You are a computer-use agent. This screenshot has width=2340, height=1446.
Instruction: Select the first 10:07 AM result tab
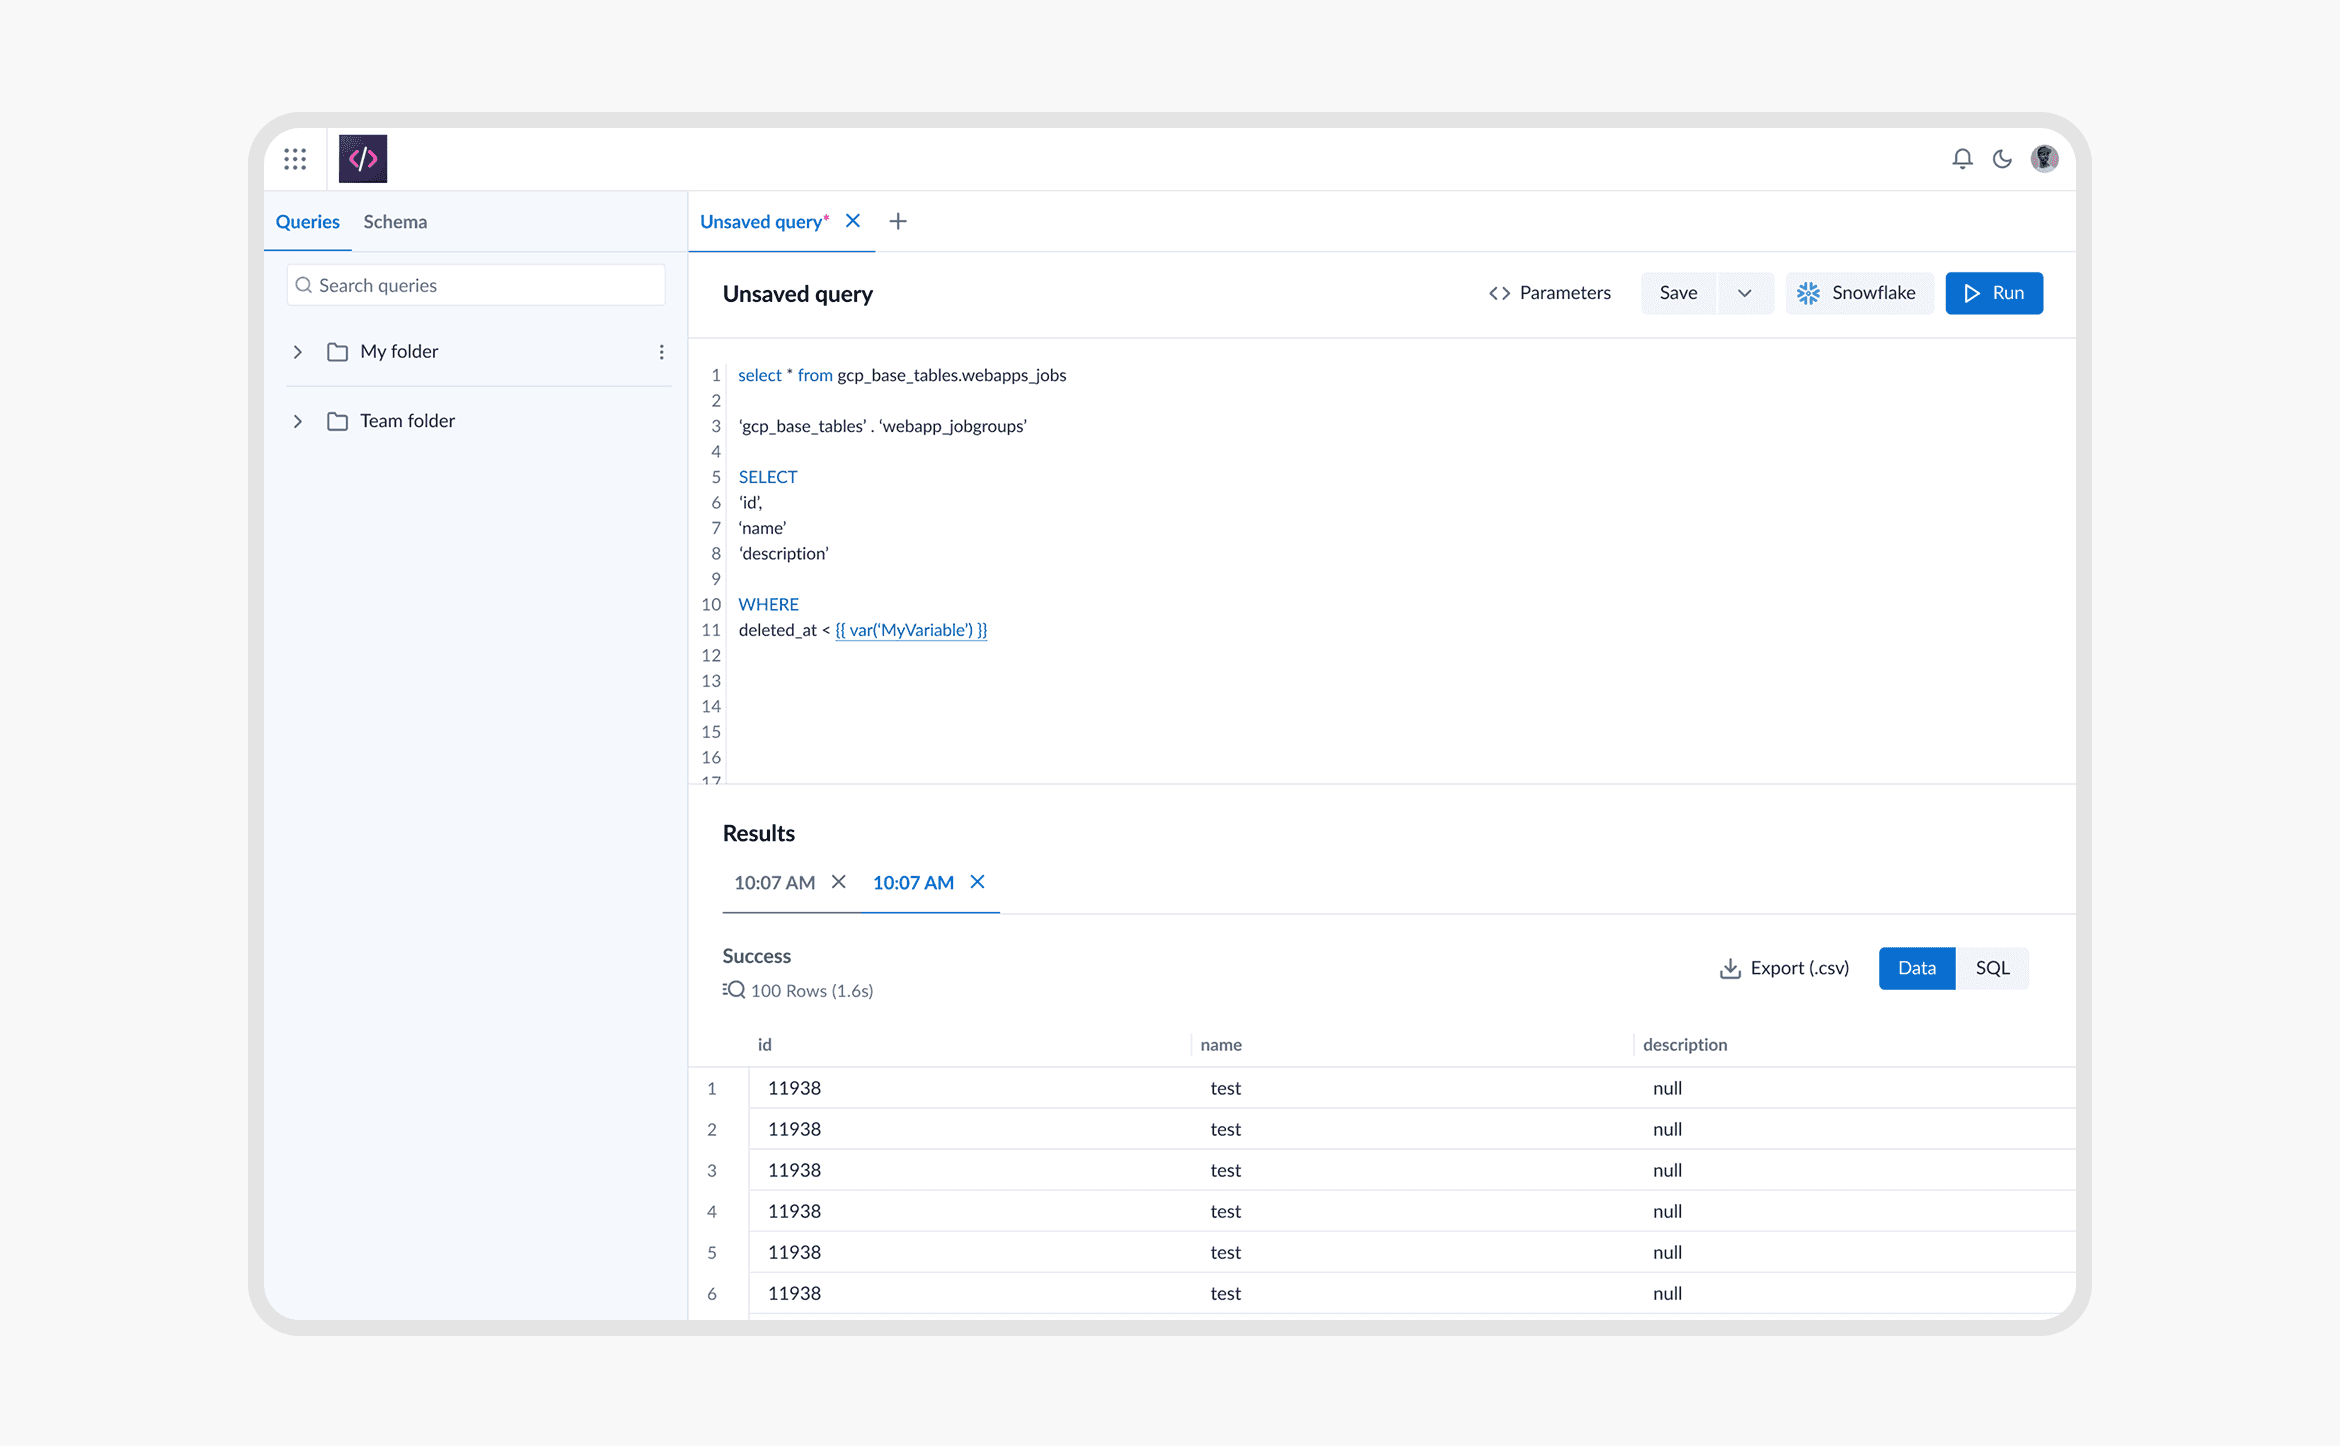tap(774, 882)
